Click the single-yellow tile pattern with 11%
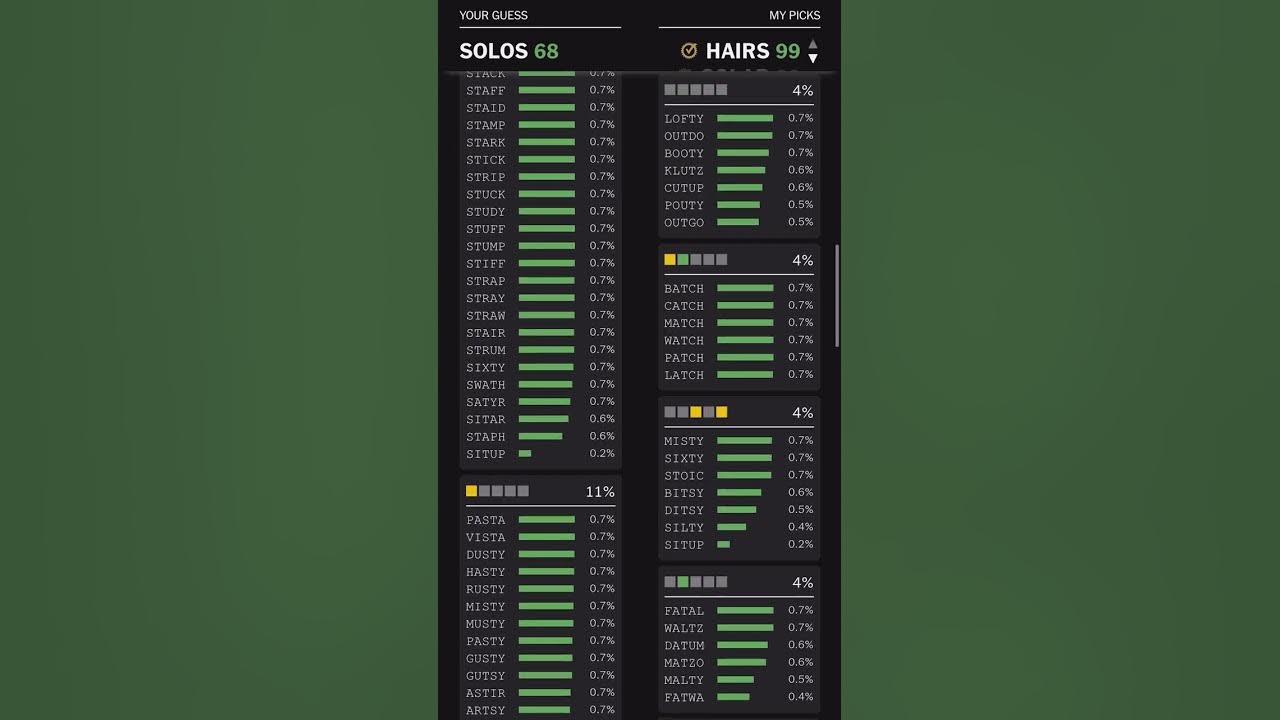 [x=497, y=491]
